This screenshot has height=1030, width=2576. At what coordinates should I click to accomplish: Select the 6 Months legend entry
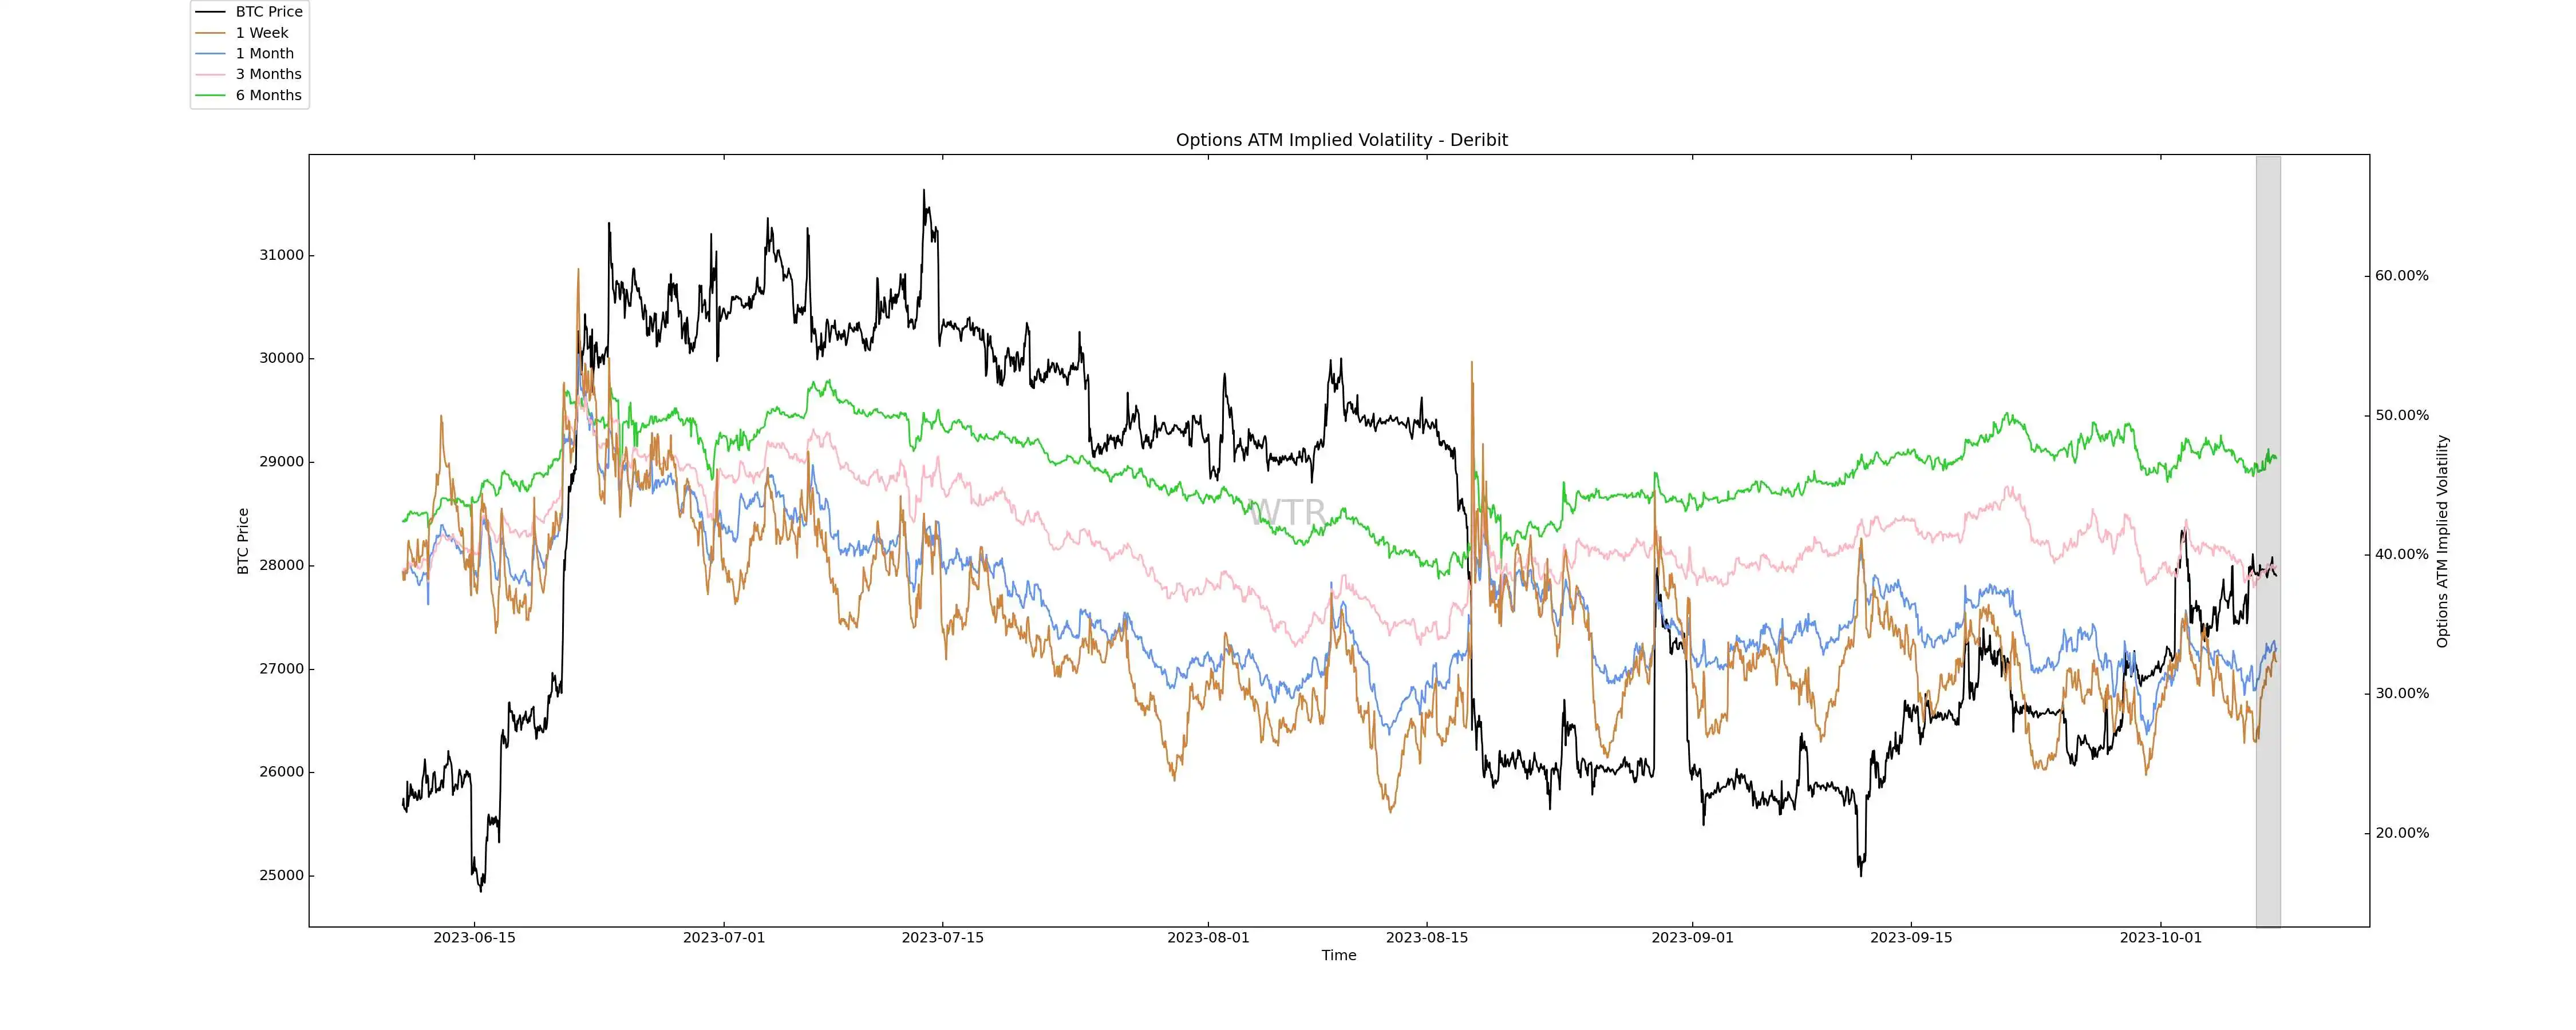click(x=268, y=95)
